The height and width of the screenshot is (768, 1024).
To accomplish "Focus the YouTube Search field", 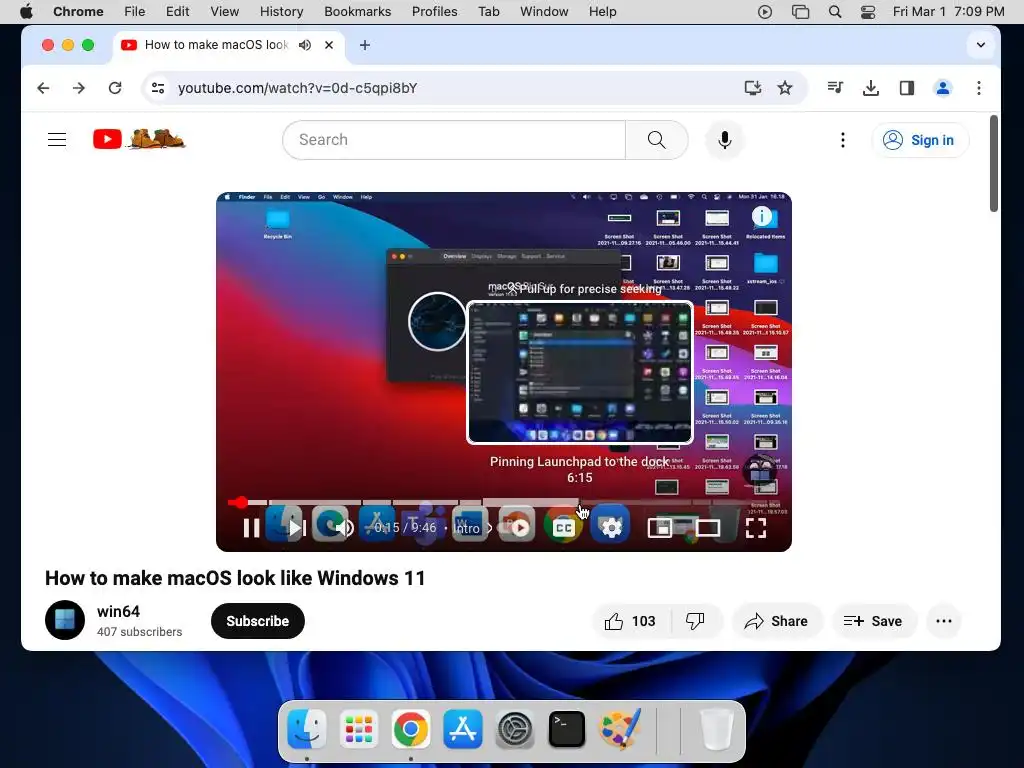I will point(454,140).
